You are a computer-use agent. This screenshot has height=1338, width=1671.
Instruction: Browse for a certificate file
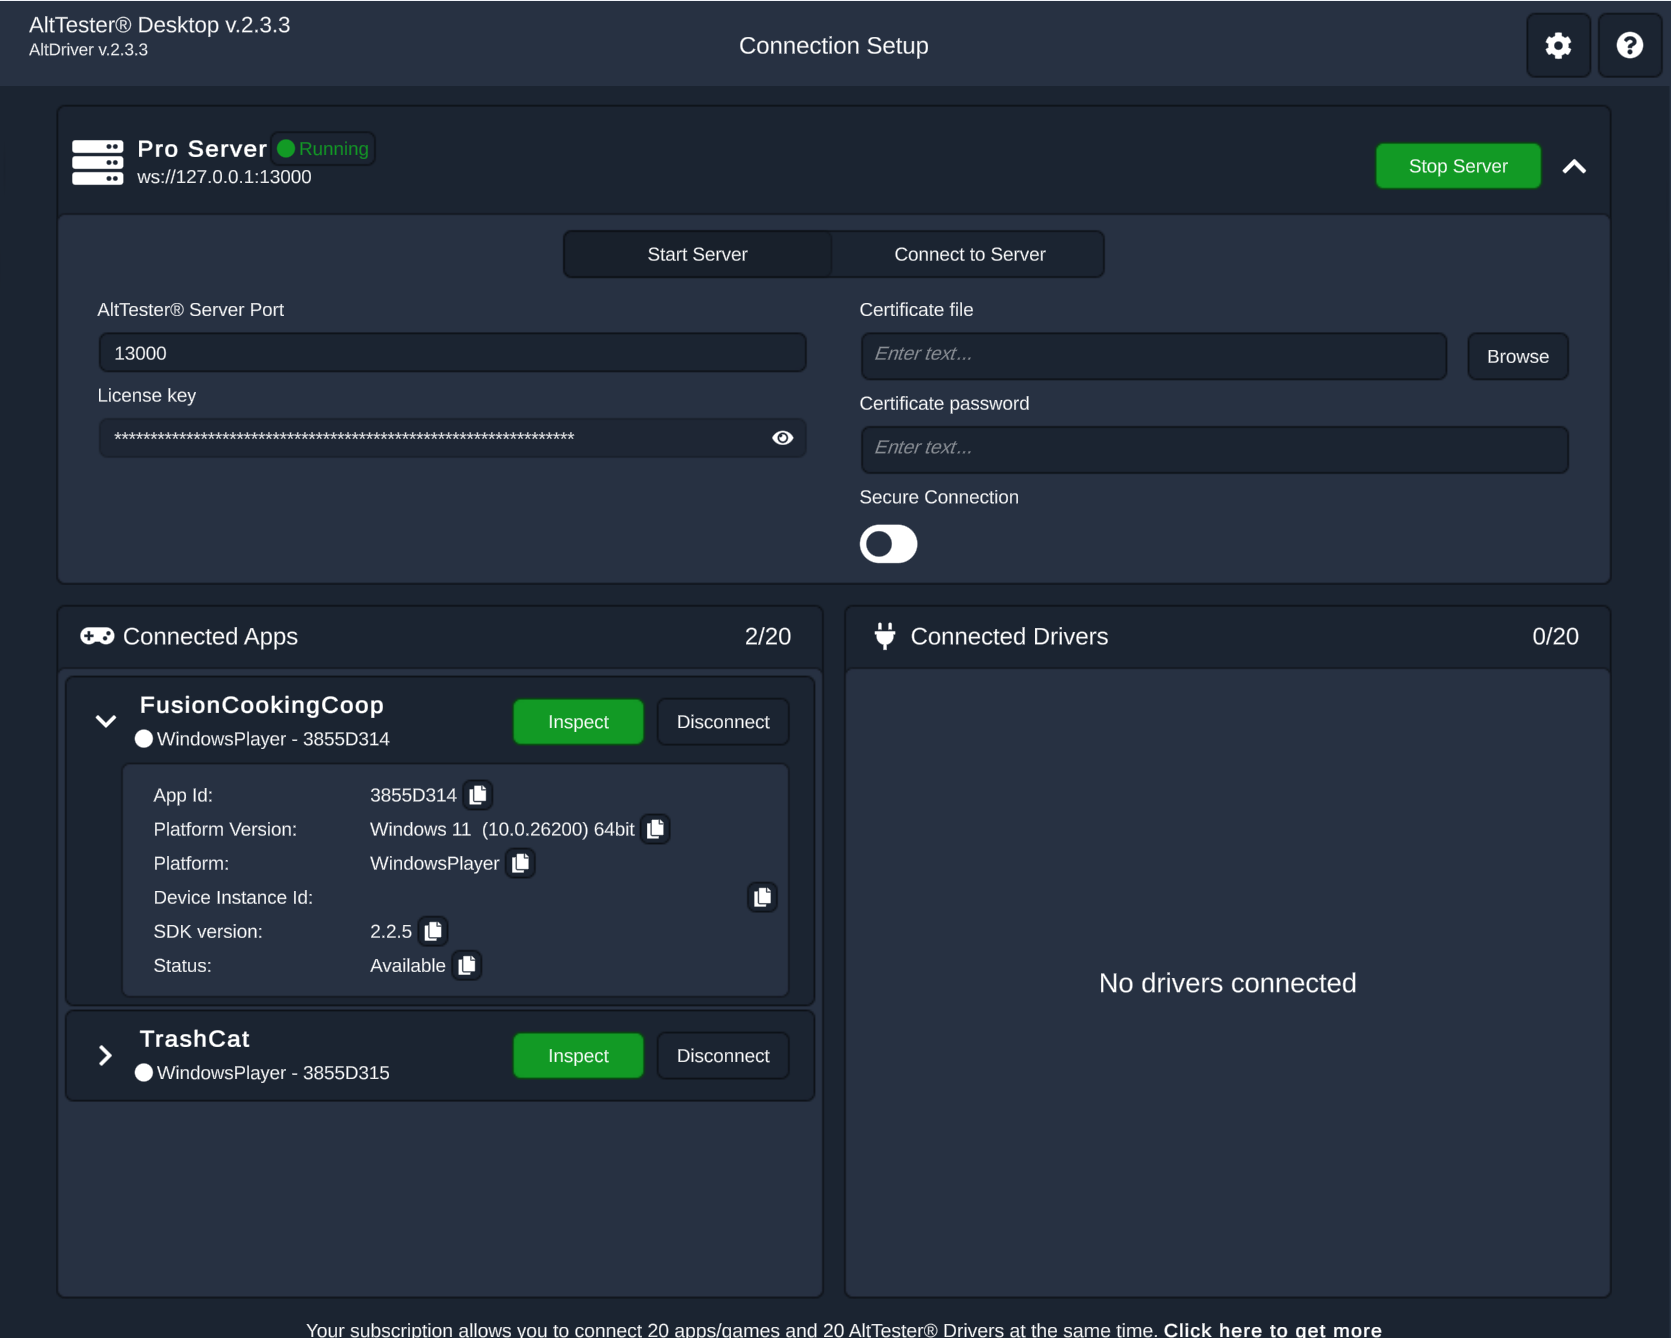pos(1517,357)
